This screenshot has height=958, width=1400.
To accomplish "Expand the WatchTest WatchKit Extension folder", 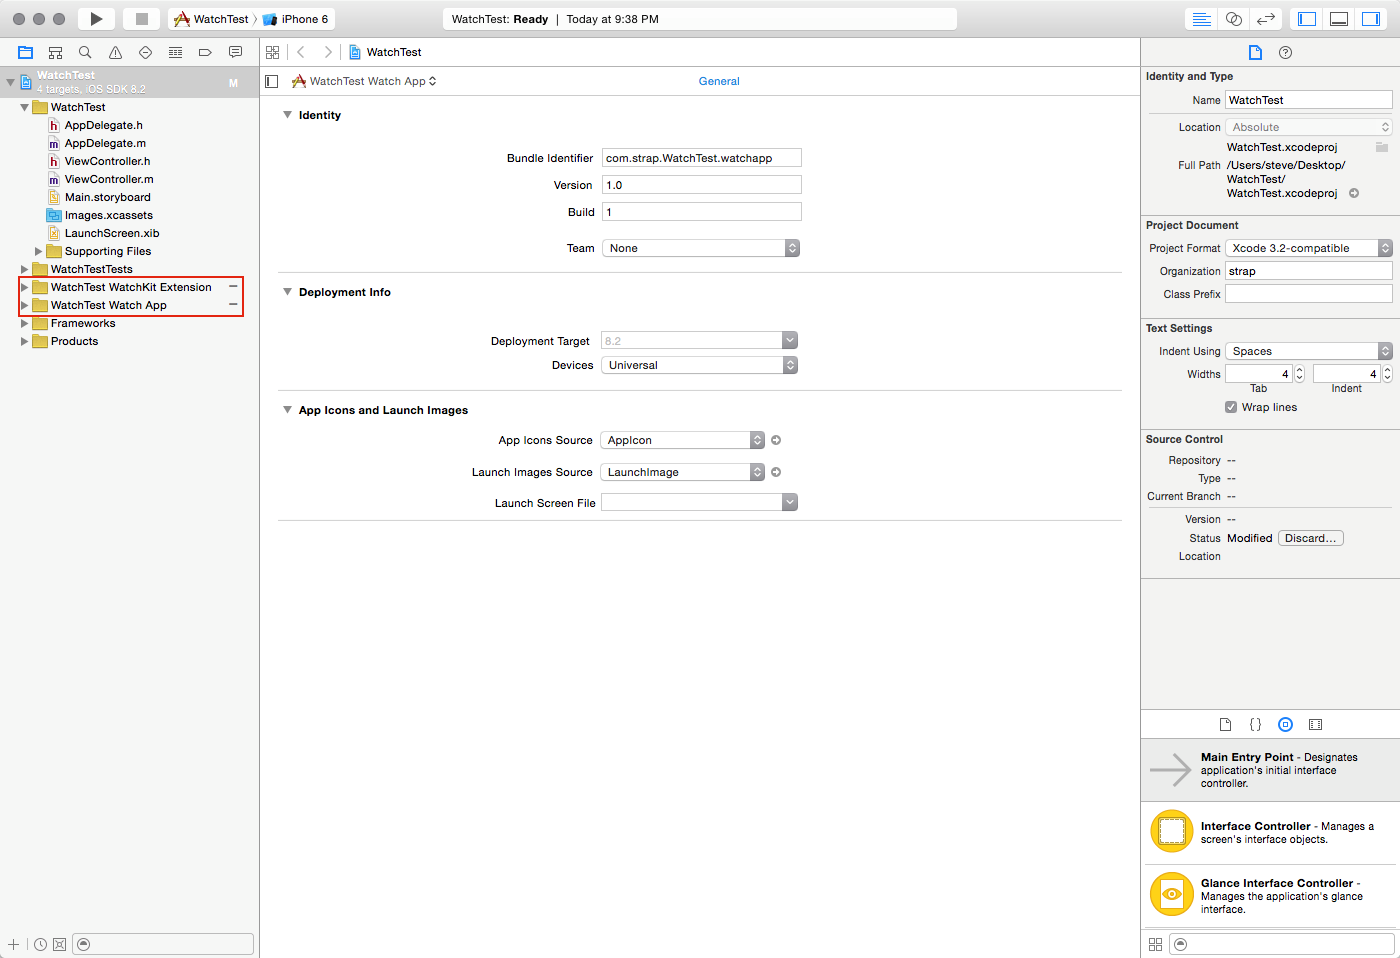I will point(24,287).
